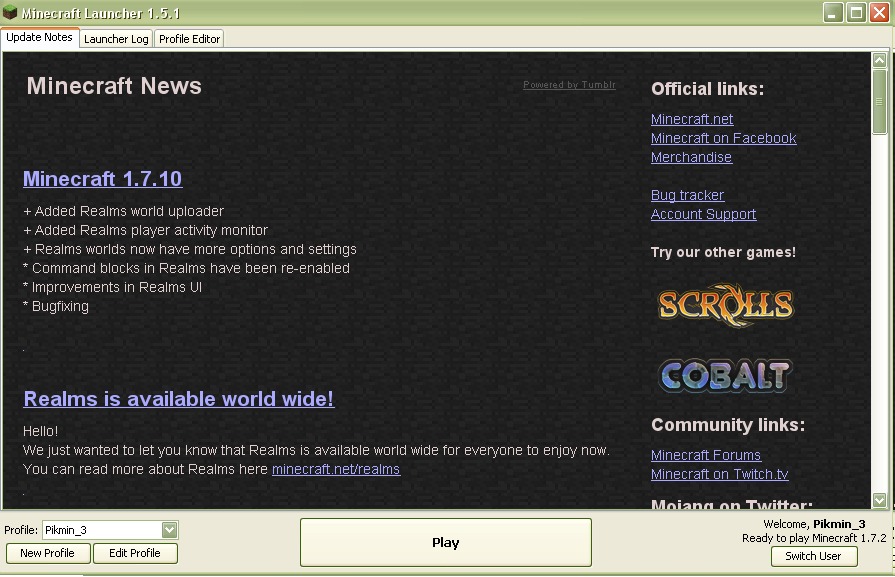Screen dimensions: 895x577
Task: Click the scrollbar up arrow
Action: (x=880, y=59)
